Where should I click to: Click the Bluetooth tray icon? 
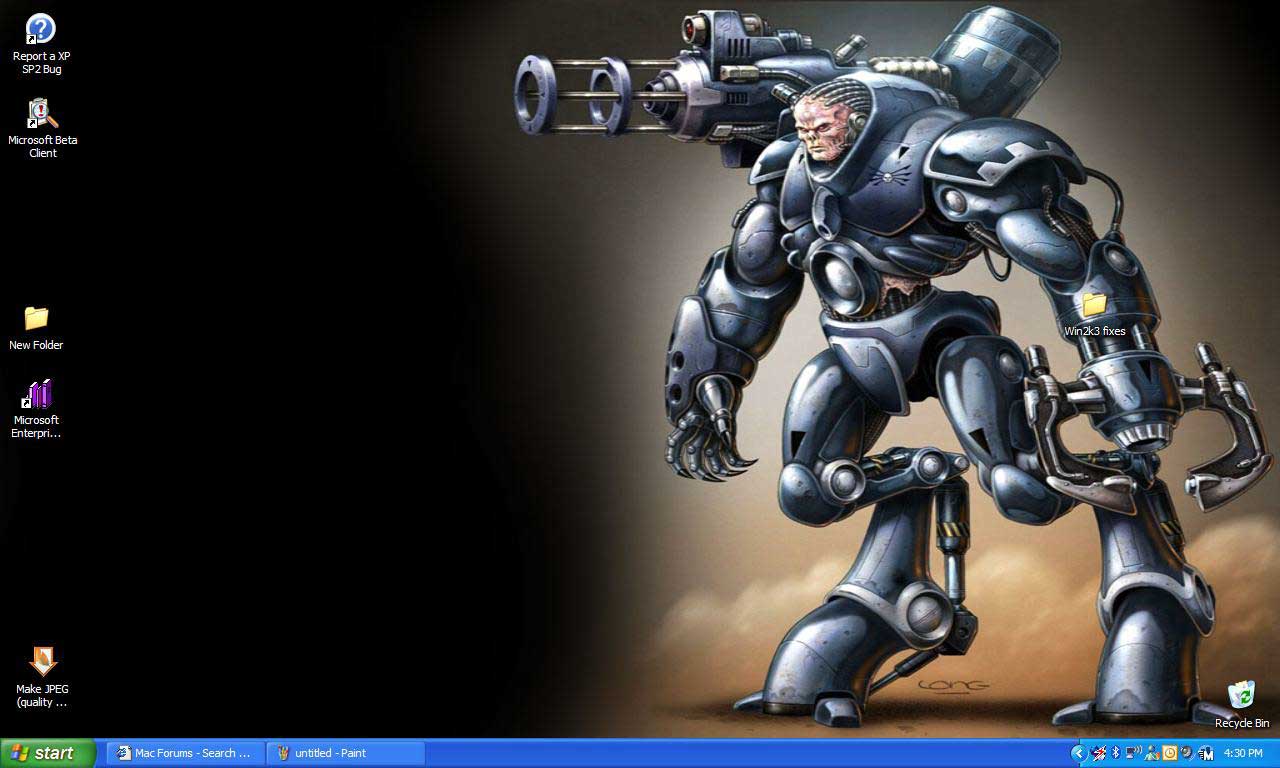coord(1116,753)
